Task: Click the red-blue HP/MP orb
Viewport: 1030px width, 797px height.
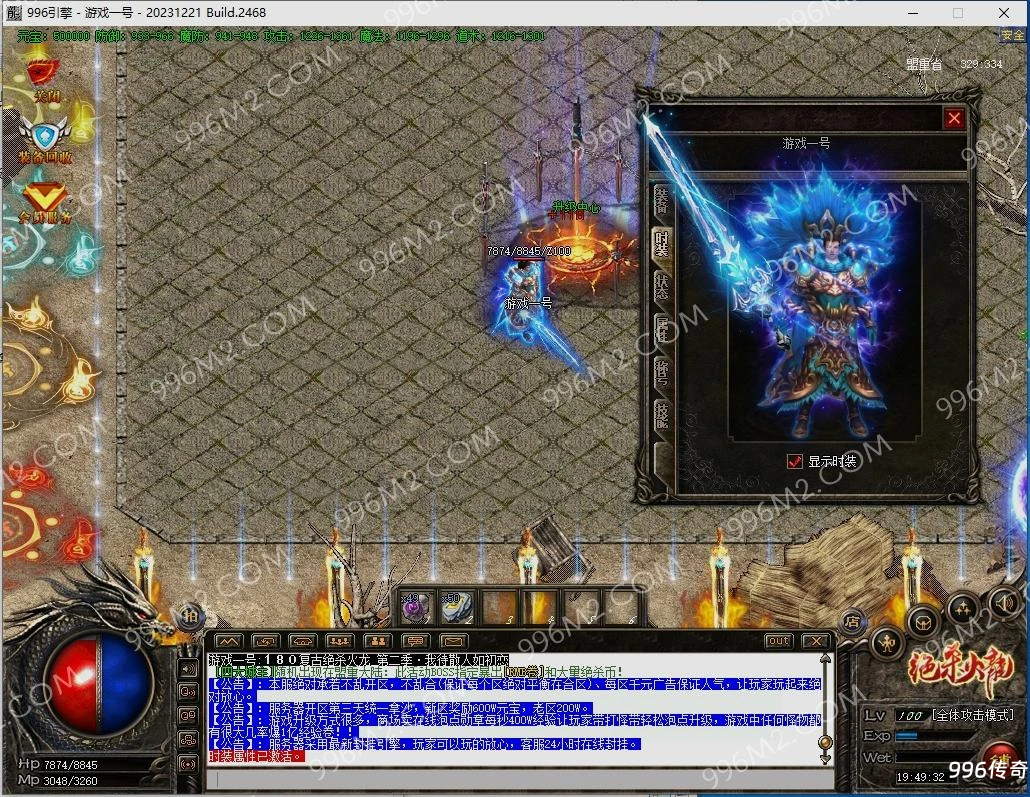Action: (99, 683)
